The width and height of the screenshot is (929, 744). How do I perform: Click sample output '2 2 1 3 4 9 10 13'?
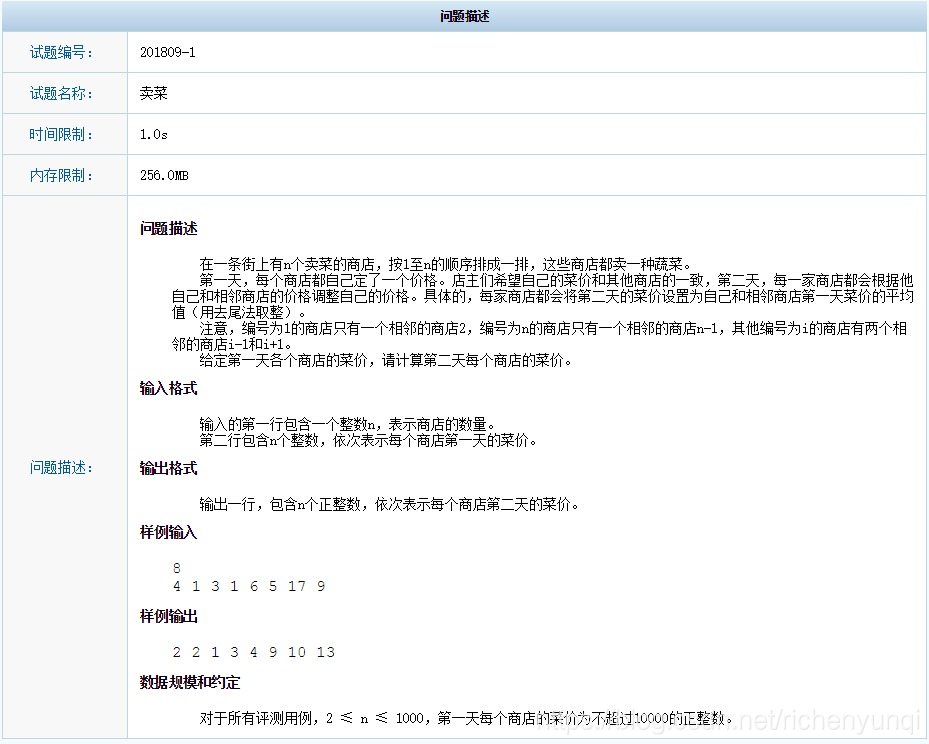click(254, 652)
